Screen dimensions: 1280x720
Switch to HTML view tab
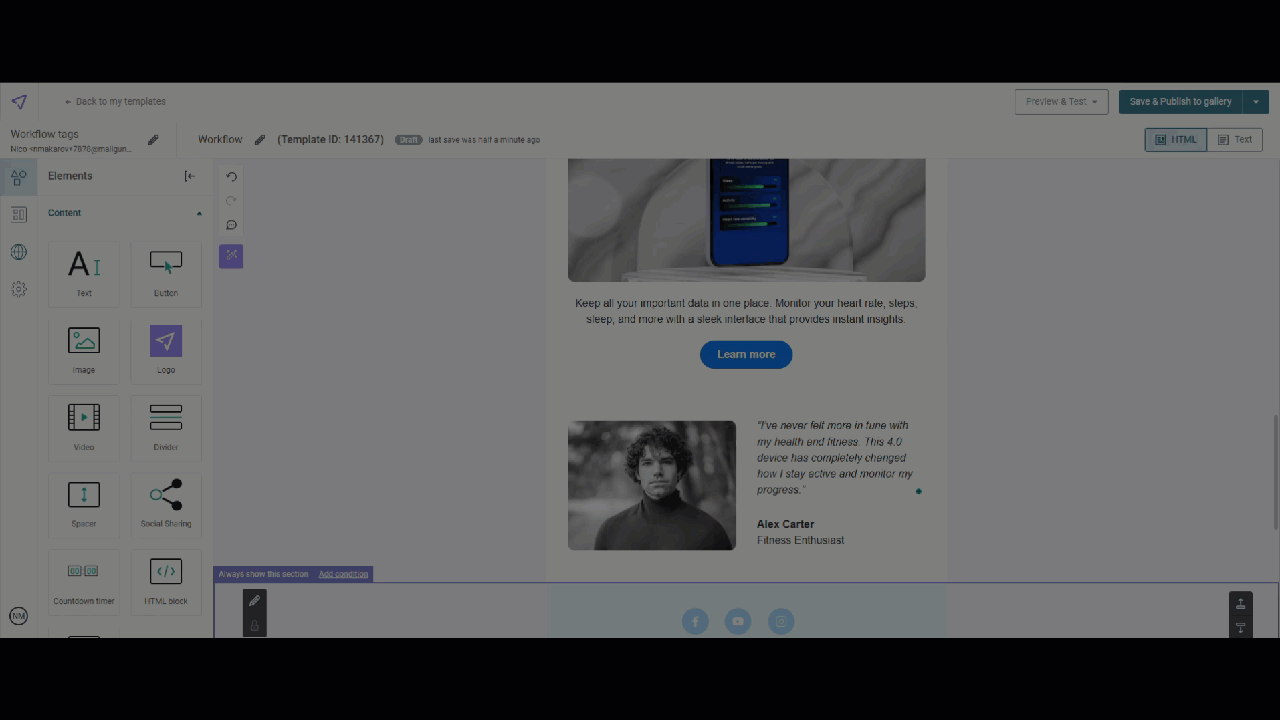click(x=1176, y=140)
